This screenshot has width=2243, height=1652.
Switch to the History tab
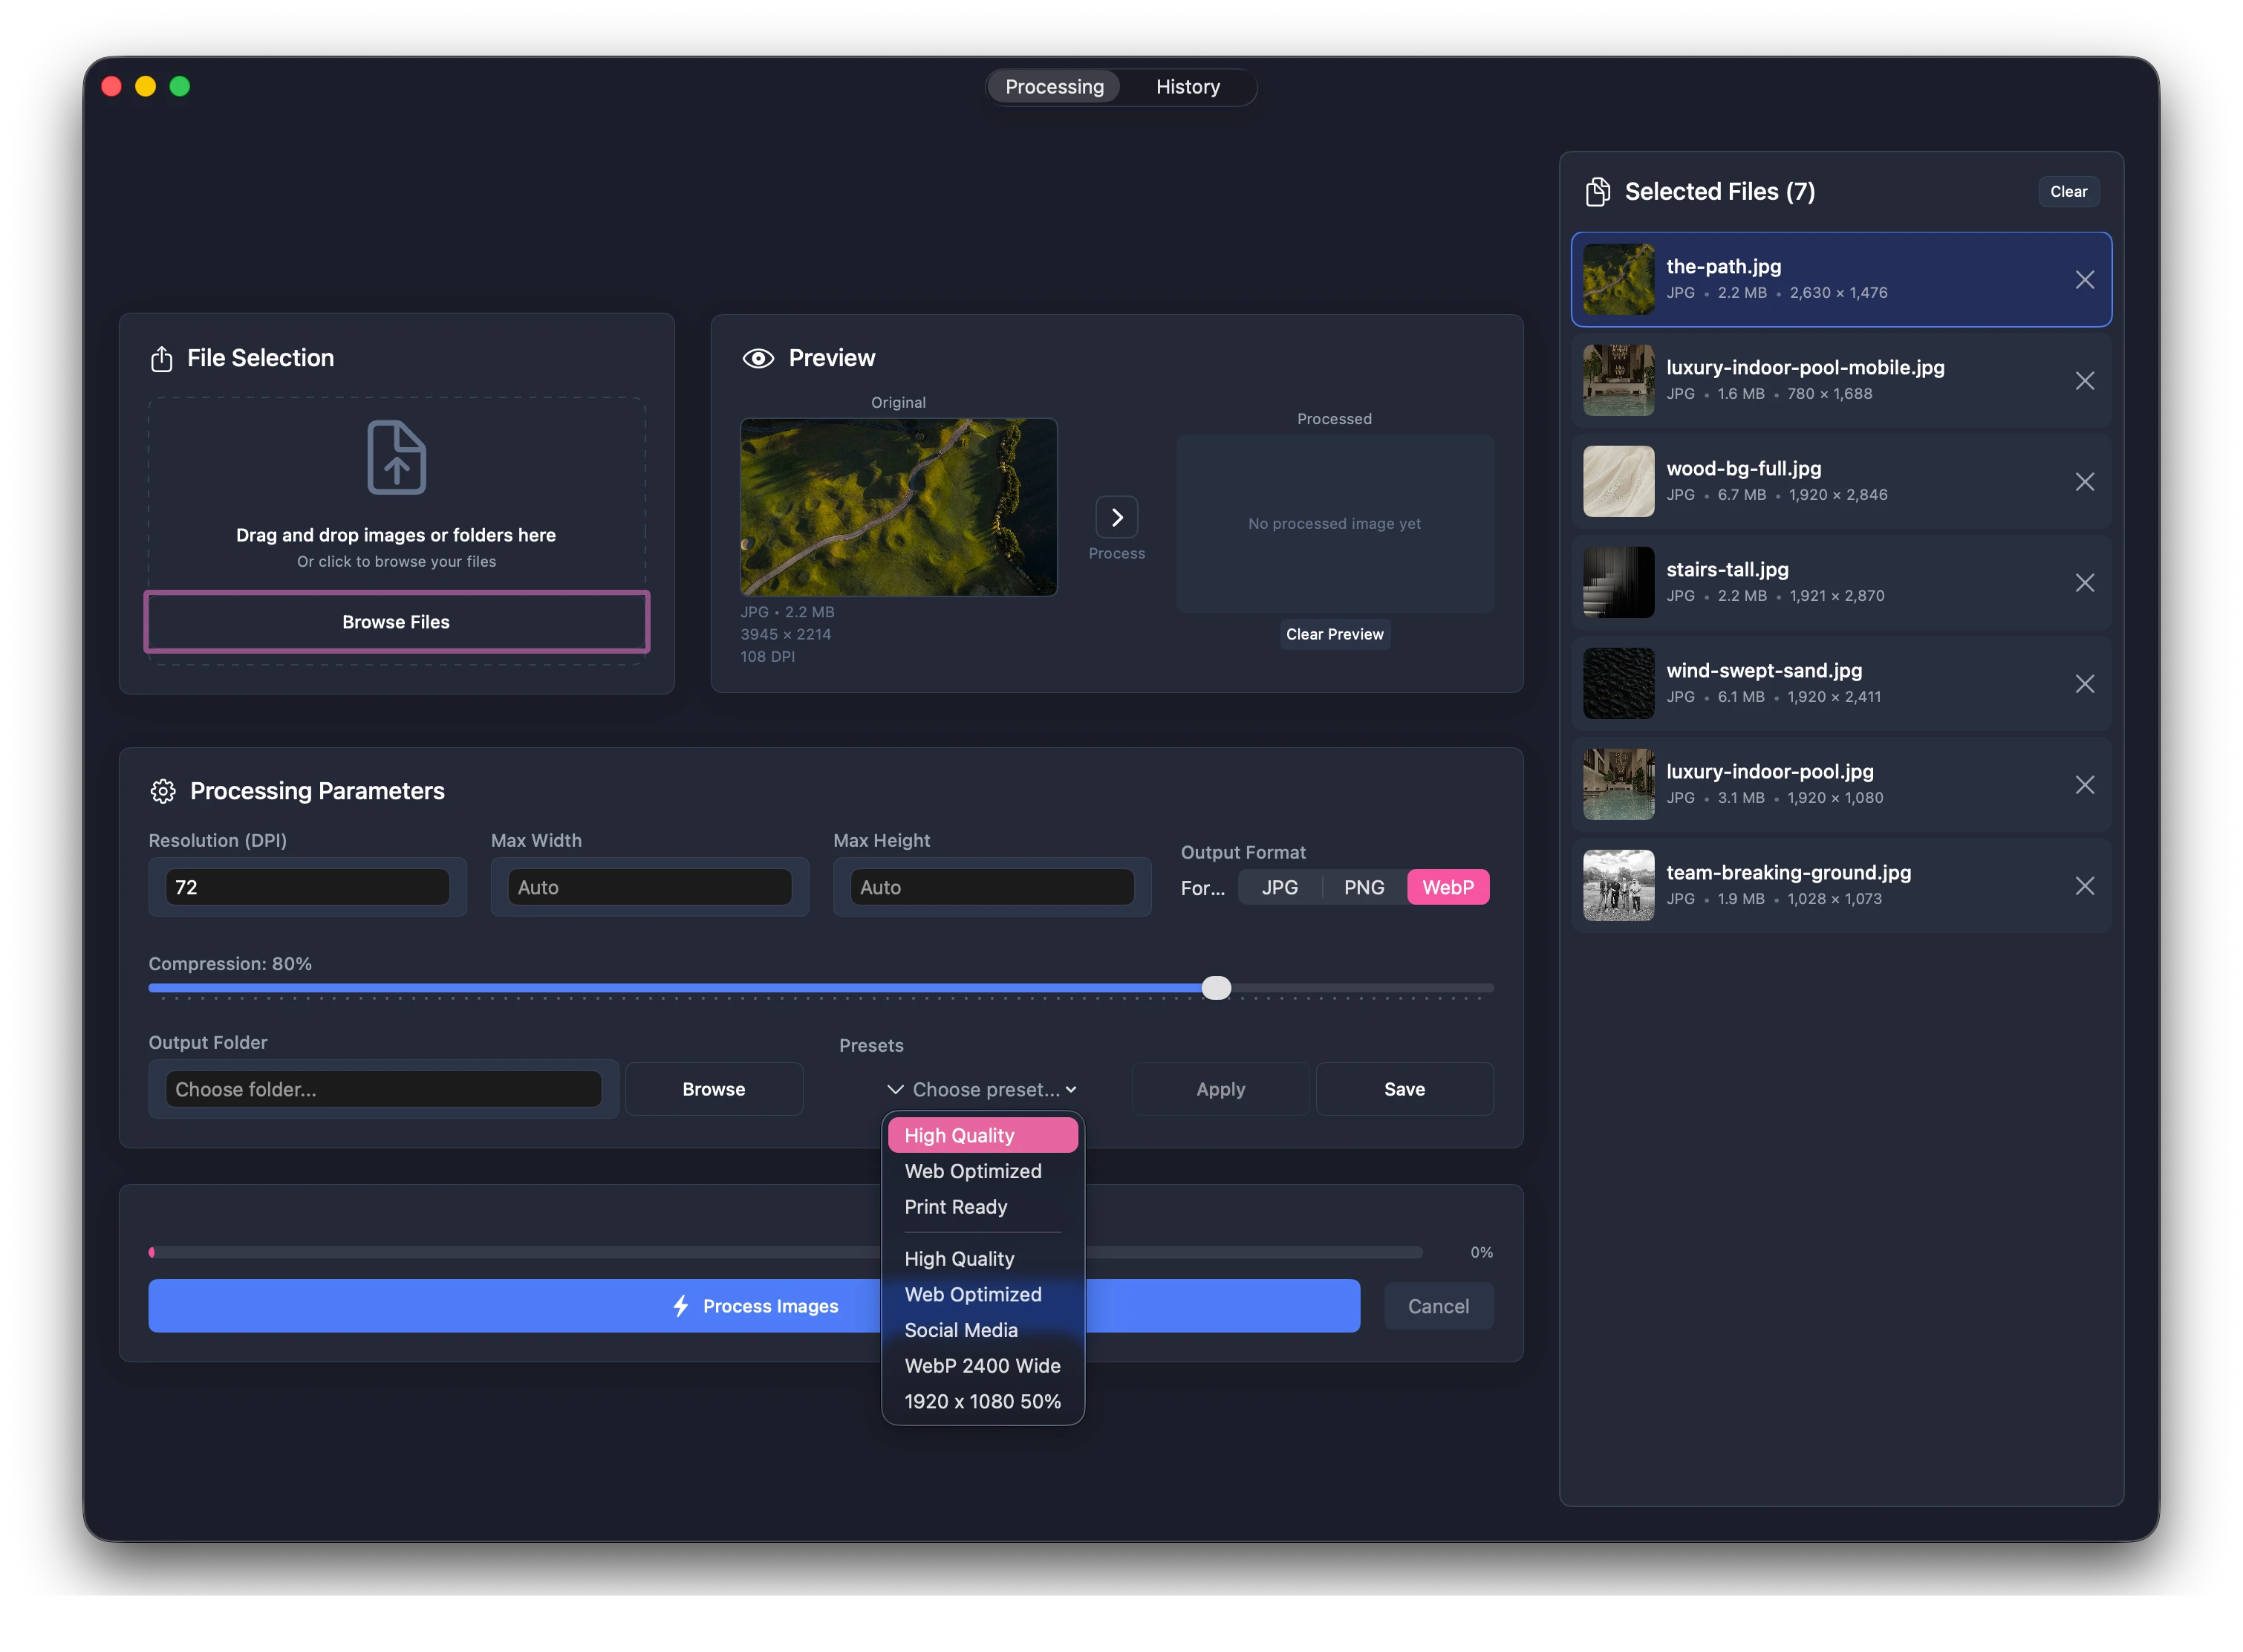pyautogui.click(x=1187, y=86)
